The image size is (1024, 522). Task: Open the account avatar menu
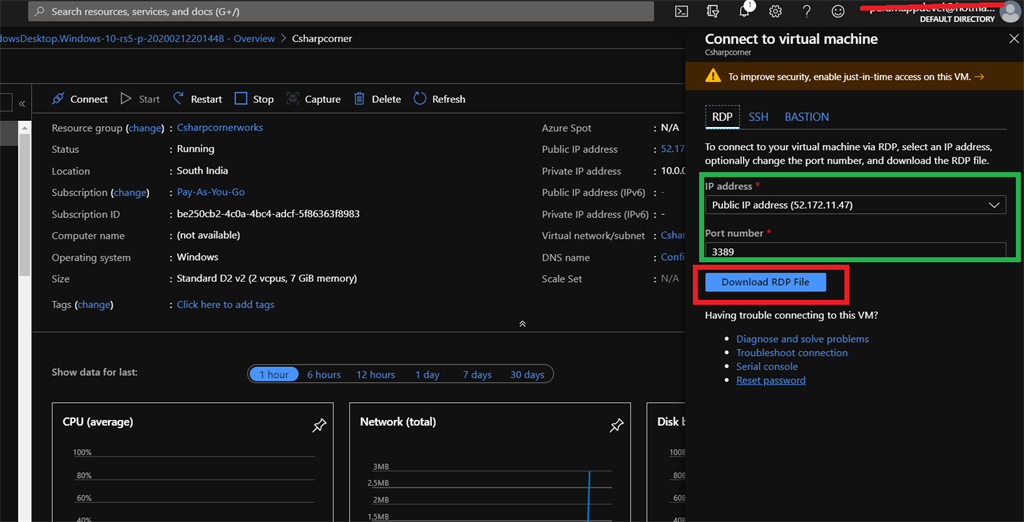[1010, 12]
